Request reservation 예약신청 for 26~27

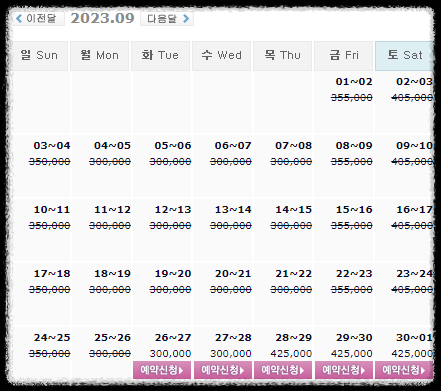tap(162, 370)
